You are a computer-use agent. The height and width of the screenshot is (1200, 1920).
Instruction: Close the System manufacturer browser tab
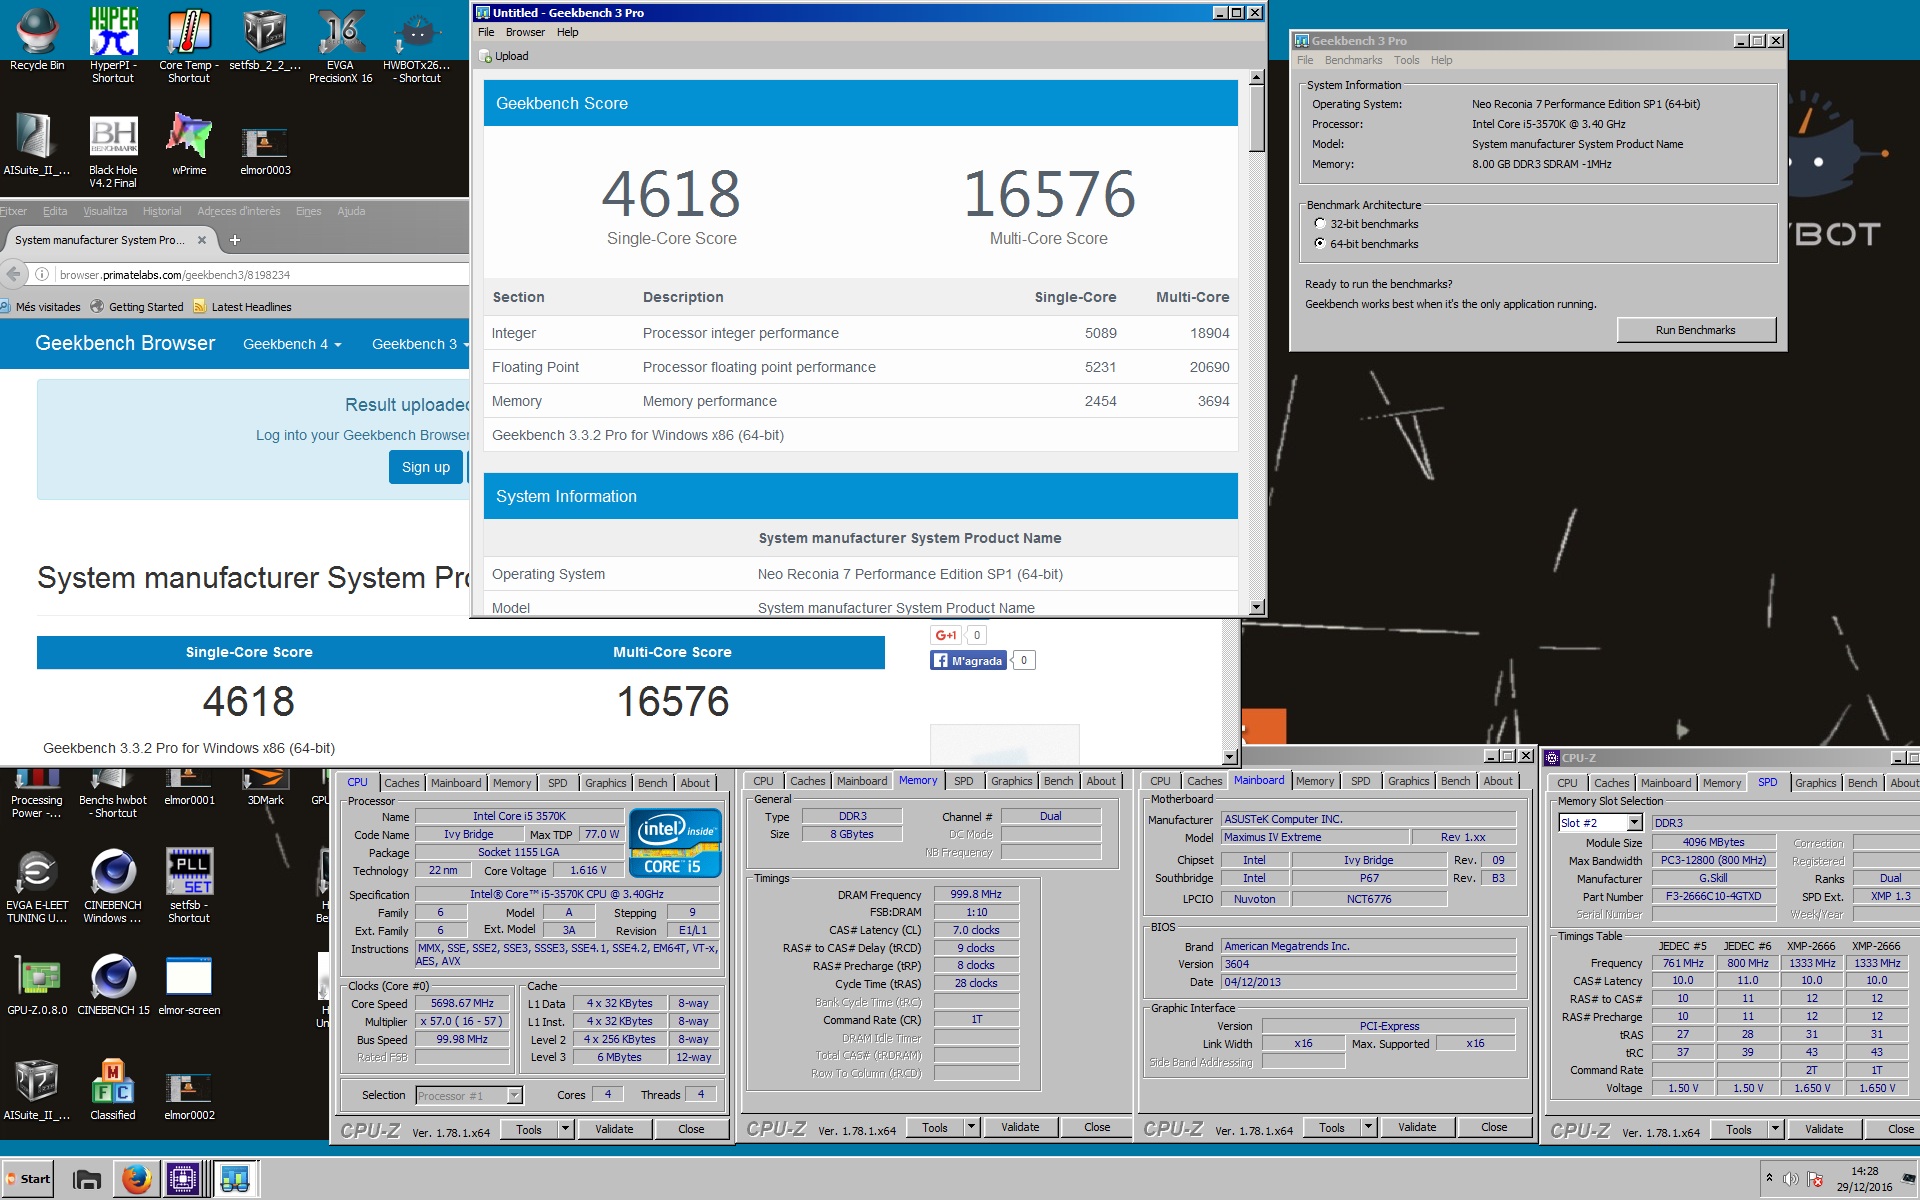click(x=202, y=240)
